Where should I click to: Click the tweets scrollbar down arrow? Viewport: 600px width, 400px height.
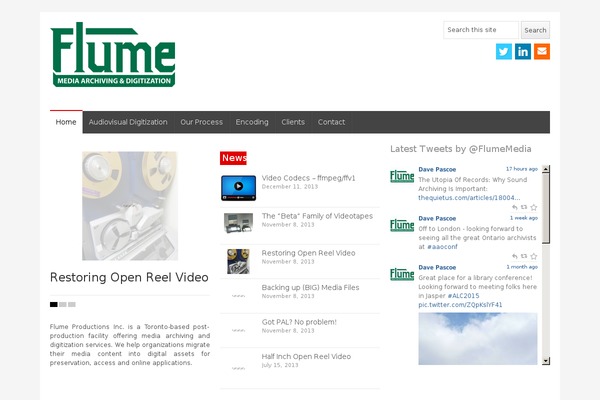click(x=546, y=361)
